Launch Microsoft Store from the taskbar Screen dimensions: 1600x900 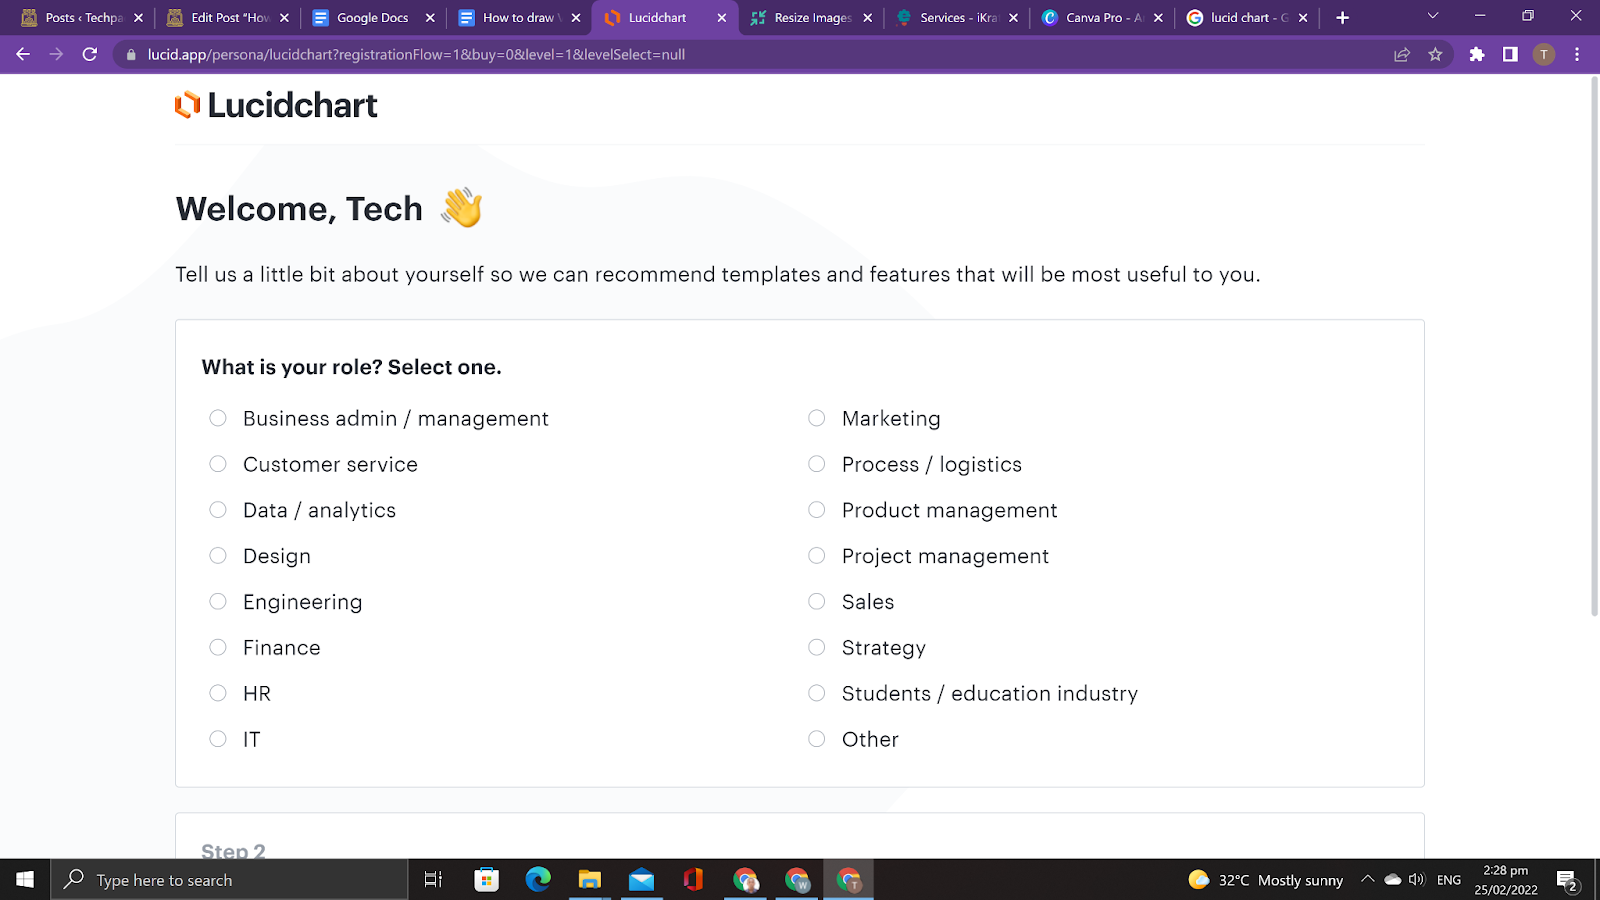[486, 879]
